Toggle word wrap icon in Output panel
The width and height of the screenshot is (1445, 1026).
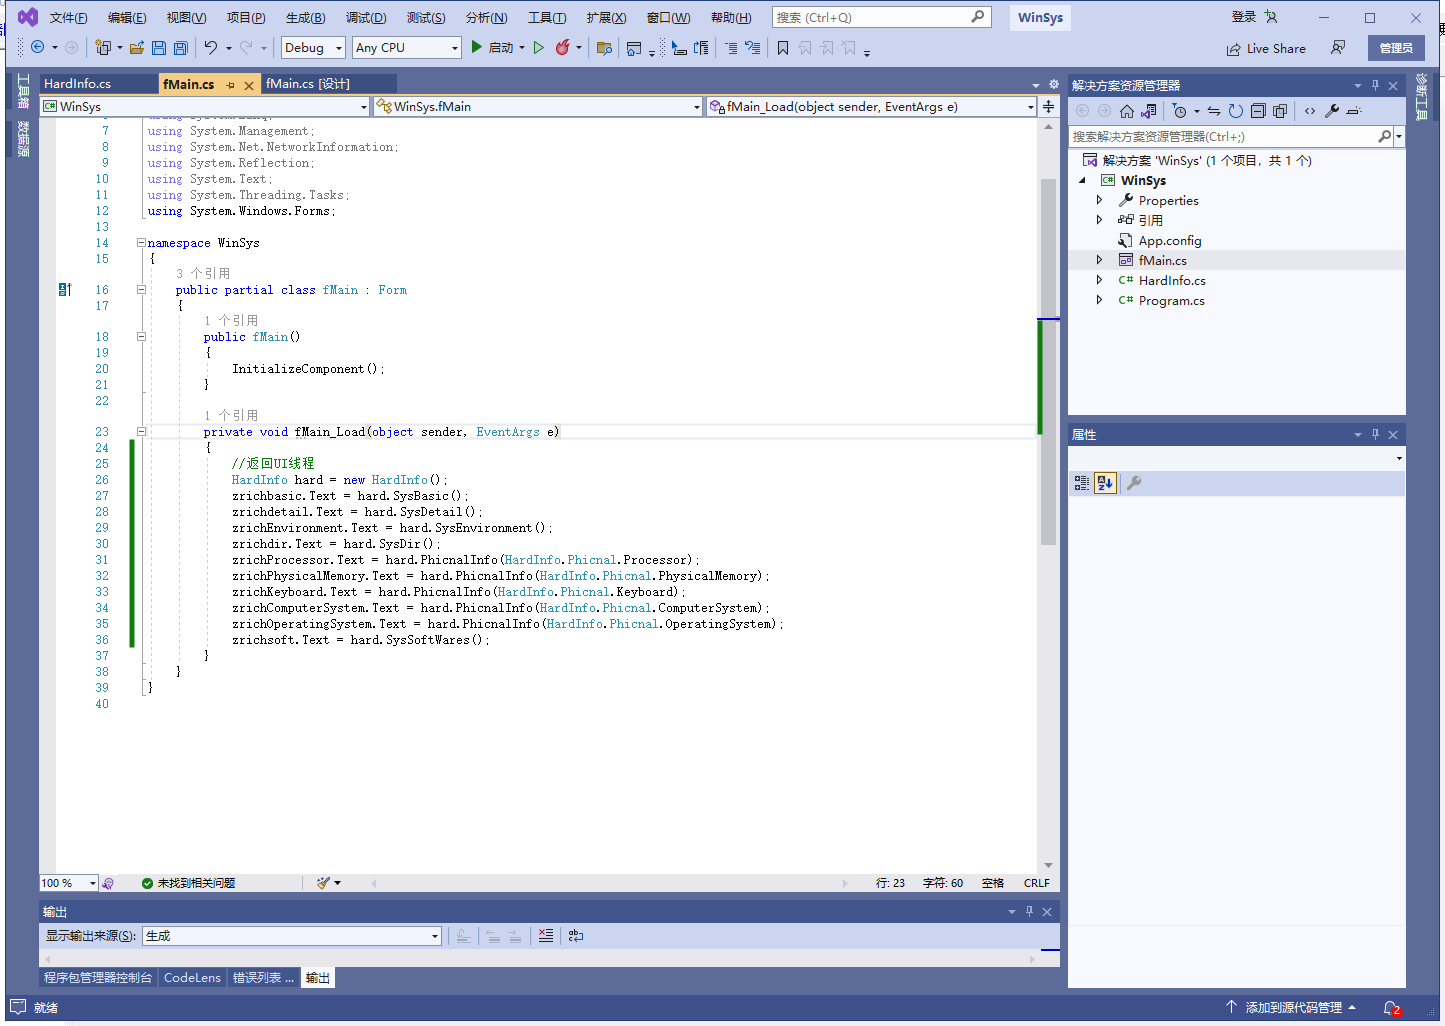pyautogui.click(x=576, y=936)
